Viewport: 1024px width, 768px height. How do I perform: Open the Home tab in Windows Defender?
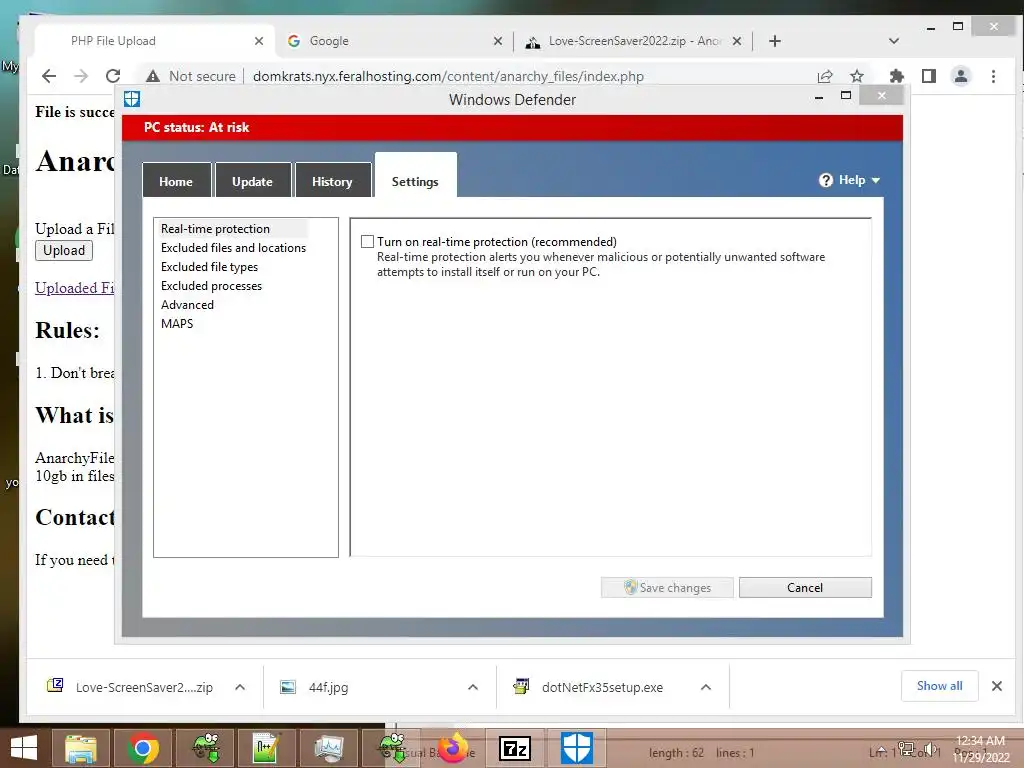click(x=176, y=182)
